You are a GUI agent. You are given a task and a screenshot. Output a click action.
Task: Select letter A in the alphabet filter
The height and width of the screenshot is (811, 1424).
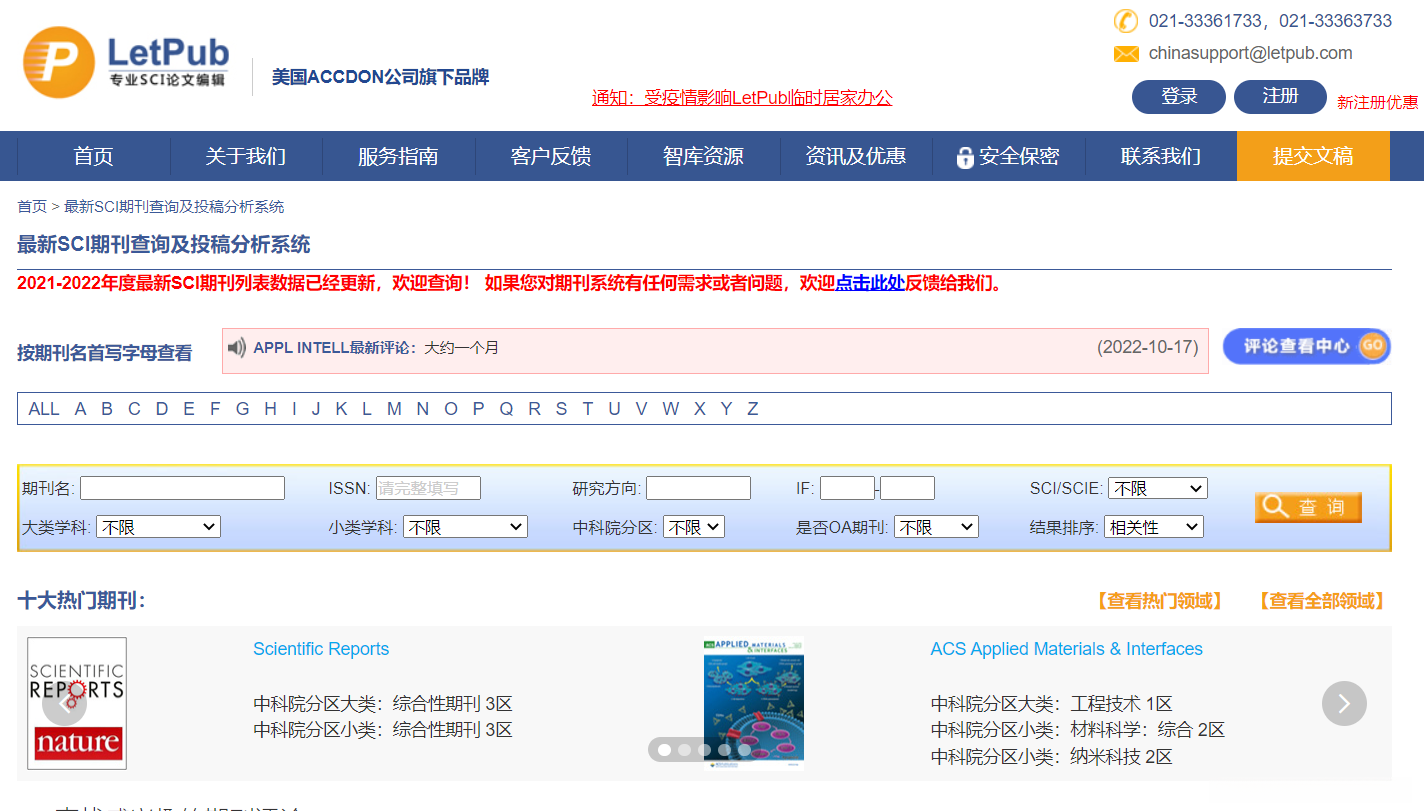coord(81,409)
